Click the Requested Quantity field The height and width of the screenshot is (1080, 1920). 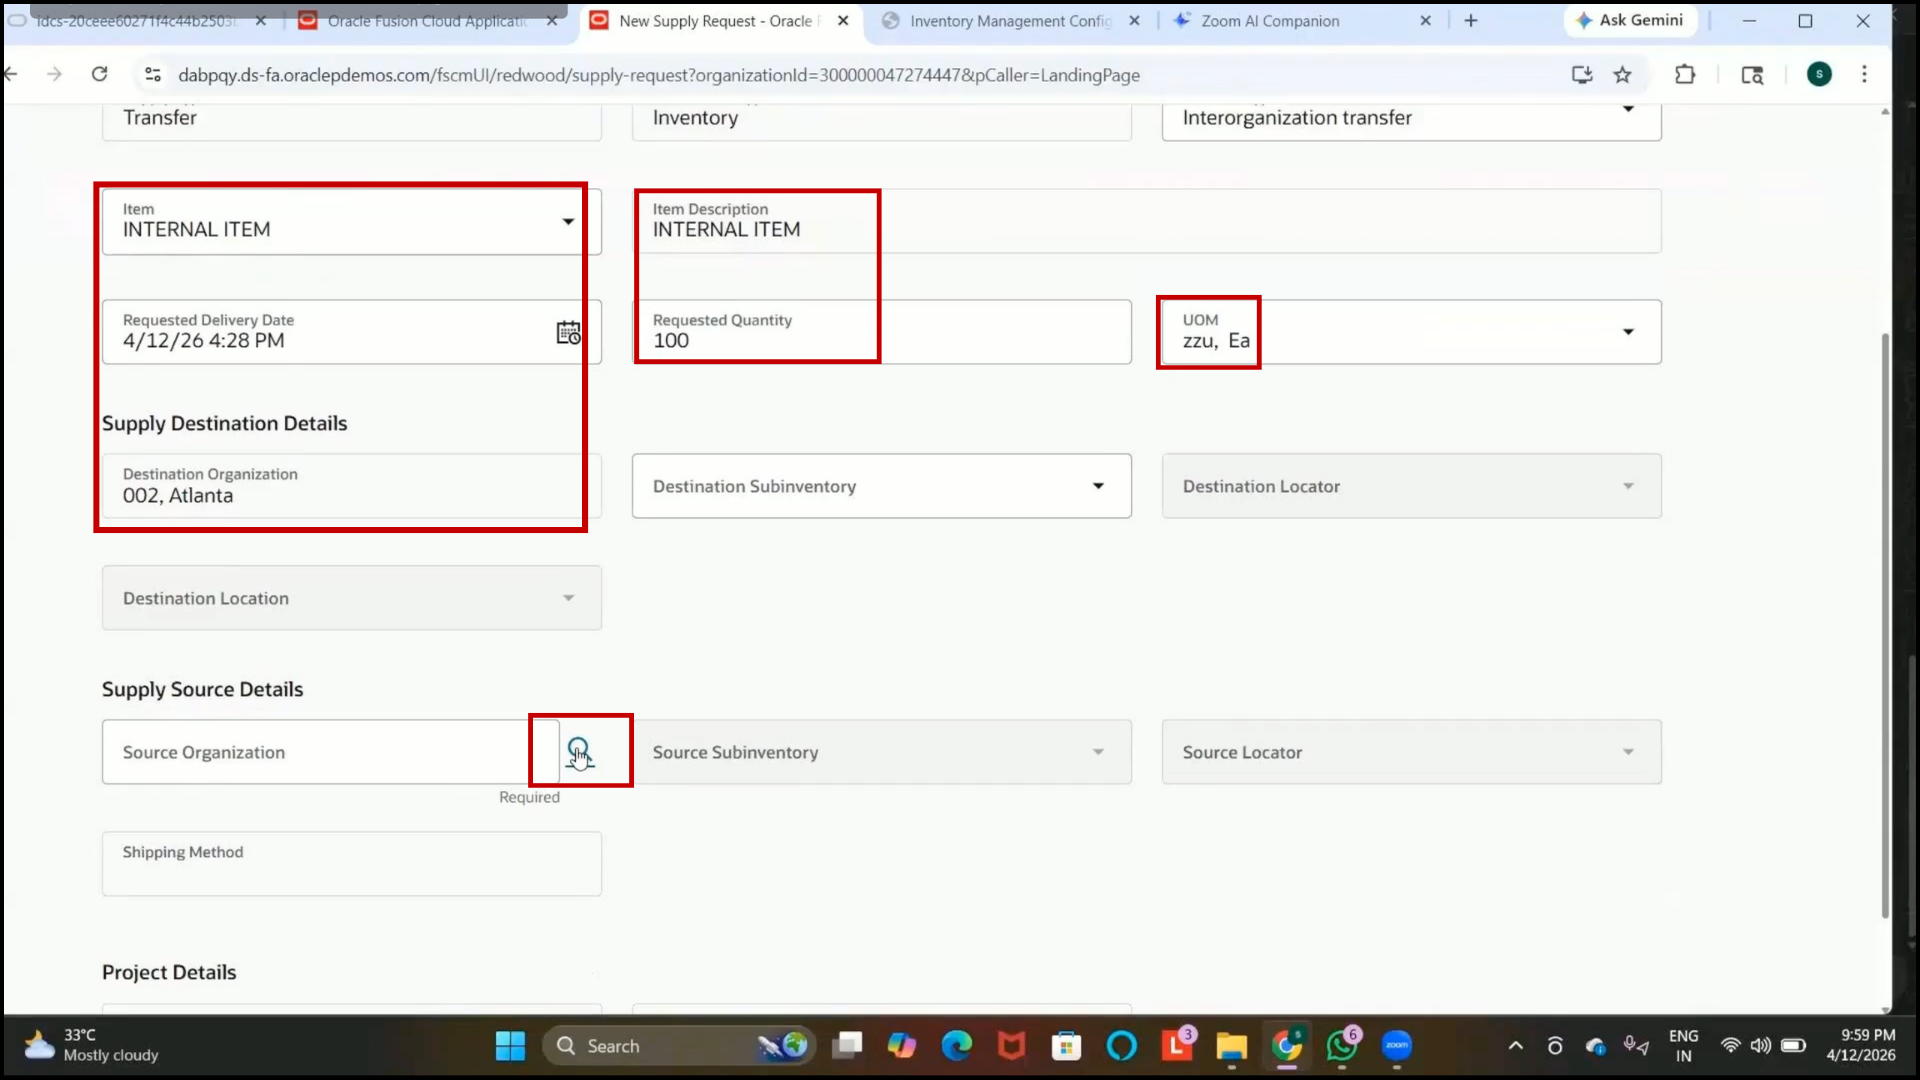tap(881, 332)
